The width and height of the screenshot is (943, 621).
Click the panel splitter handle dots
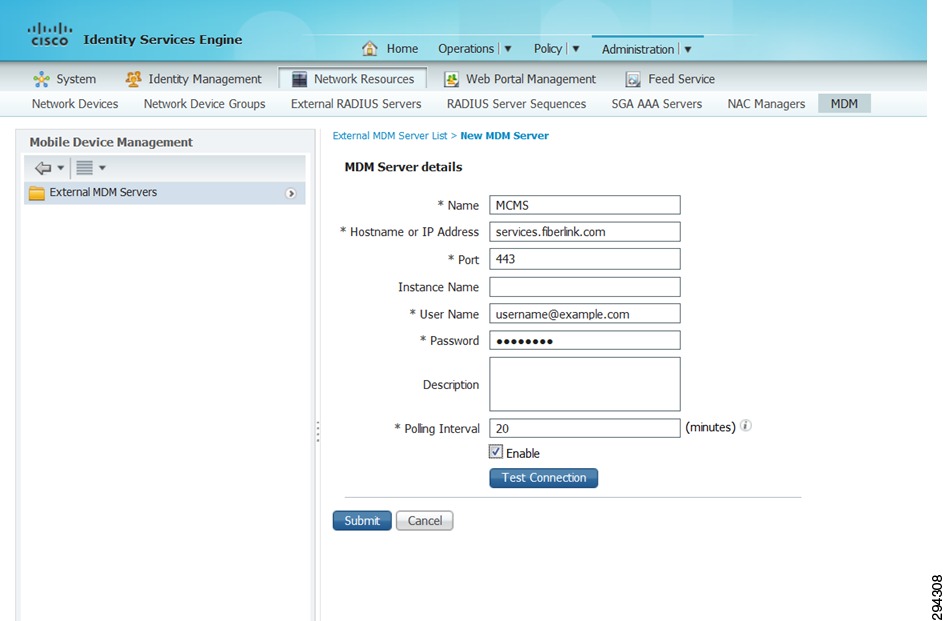pos(318,432)
